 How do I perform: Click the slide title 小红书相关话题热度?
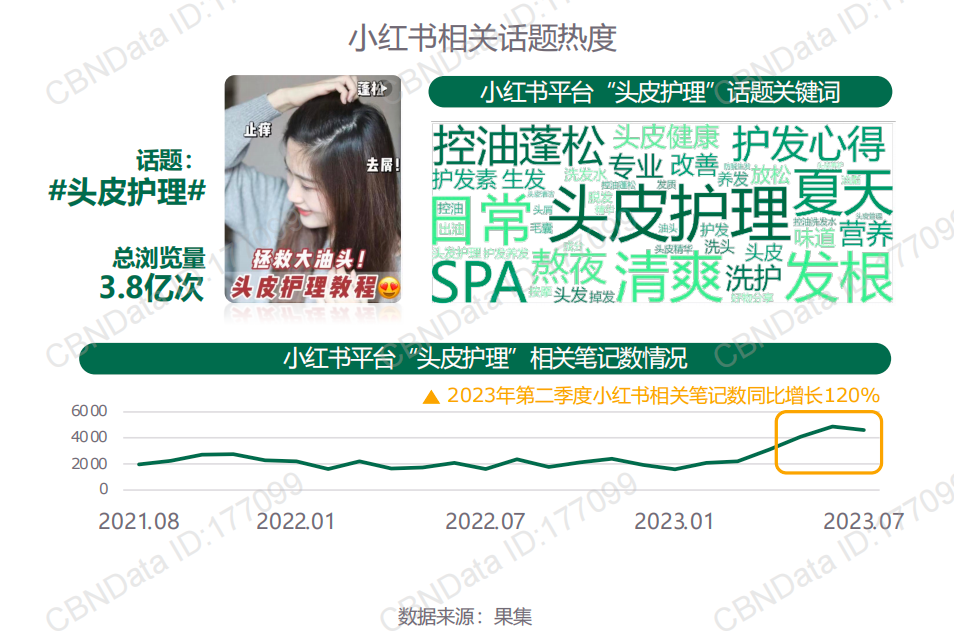(482, 38)
